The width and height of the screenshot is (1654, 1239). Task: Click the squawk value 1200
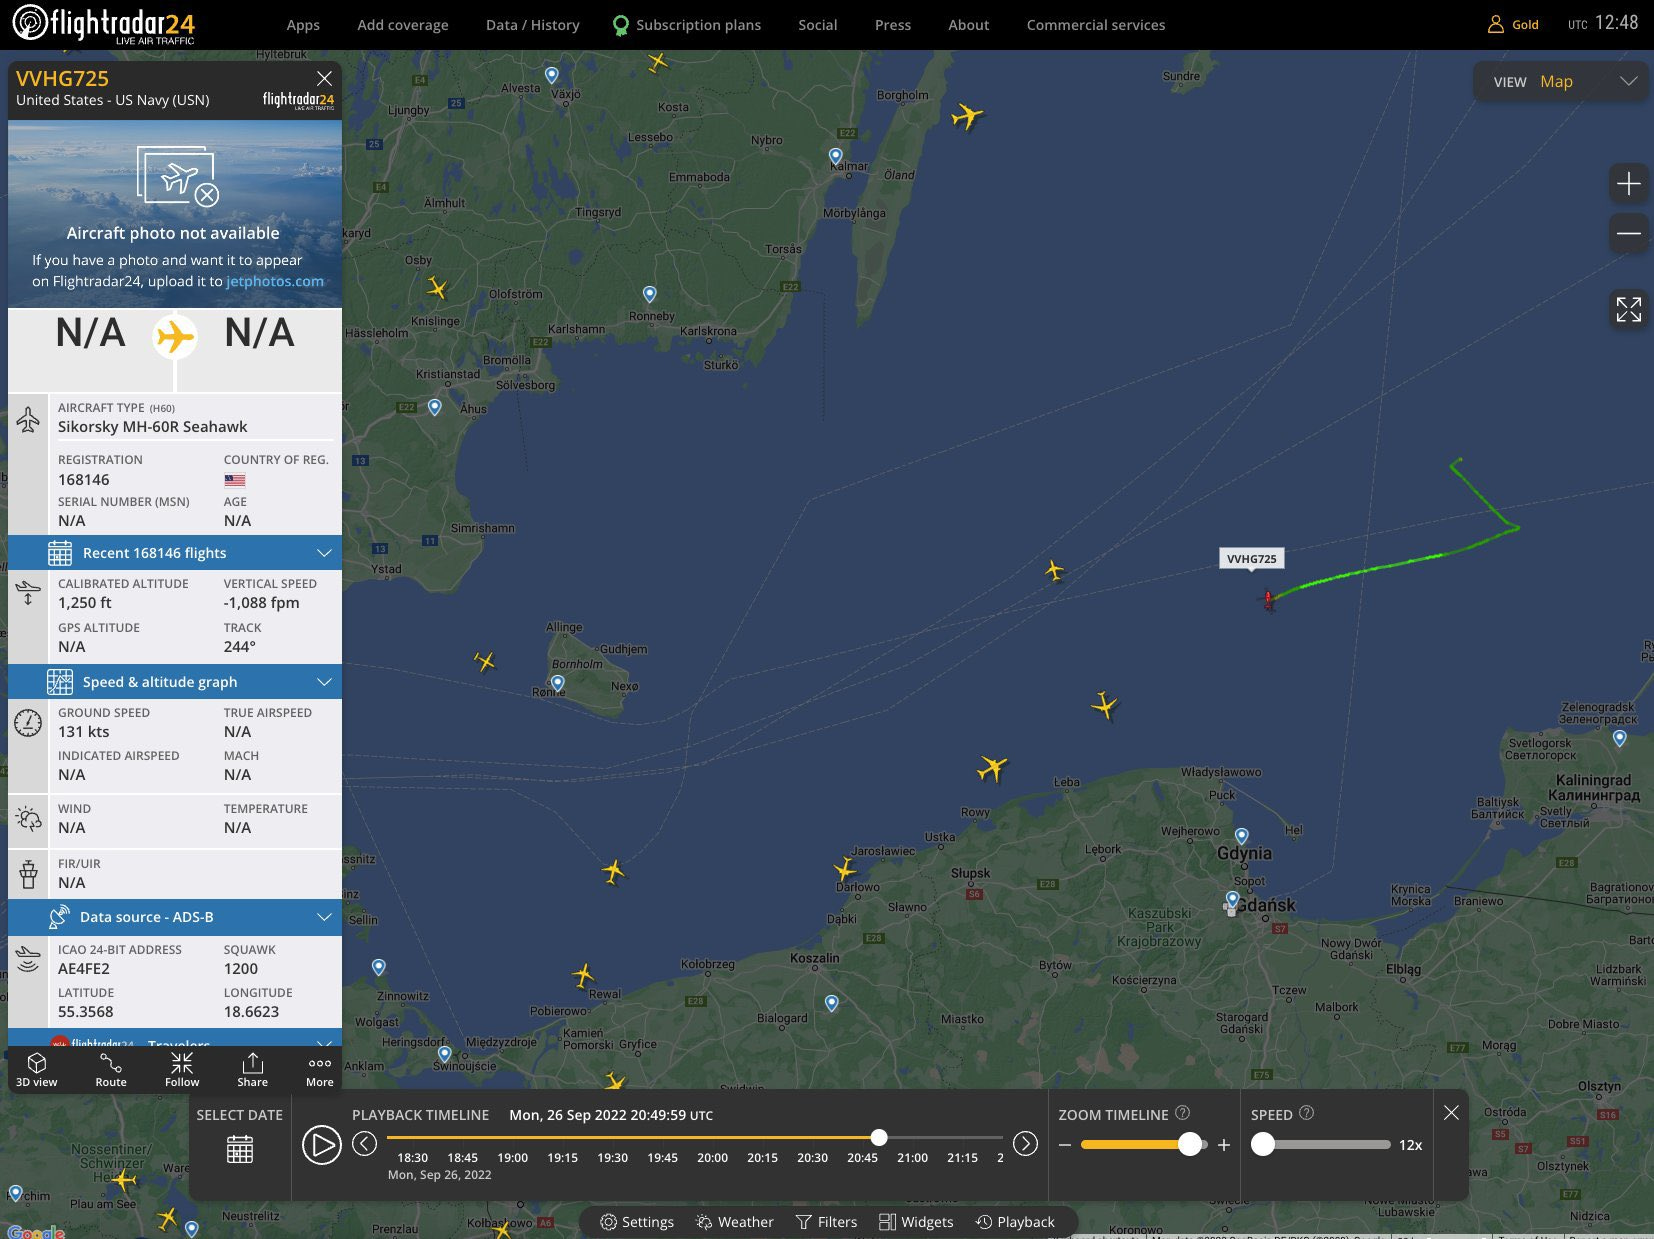[x=241, y=969]
